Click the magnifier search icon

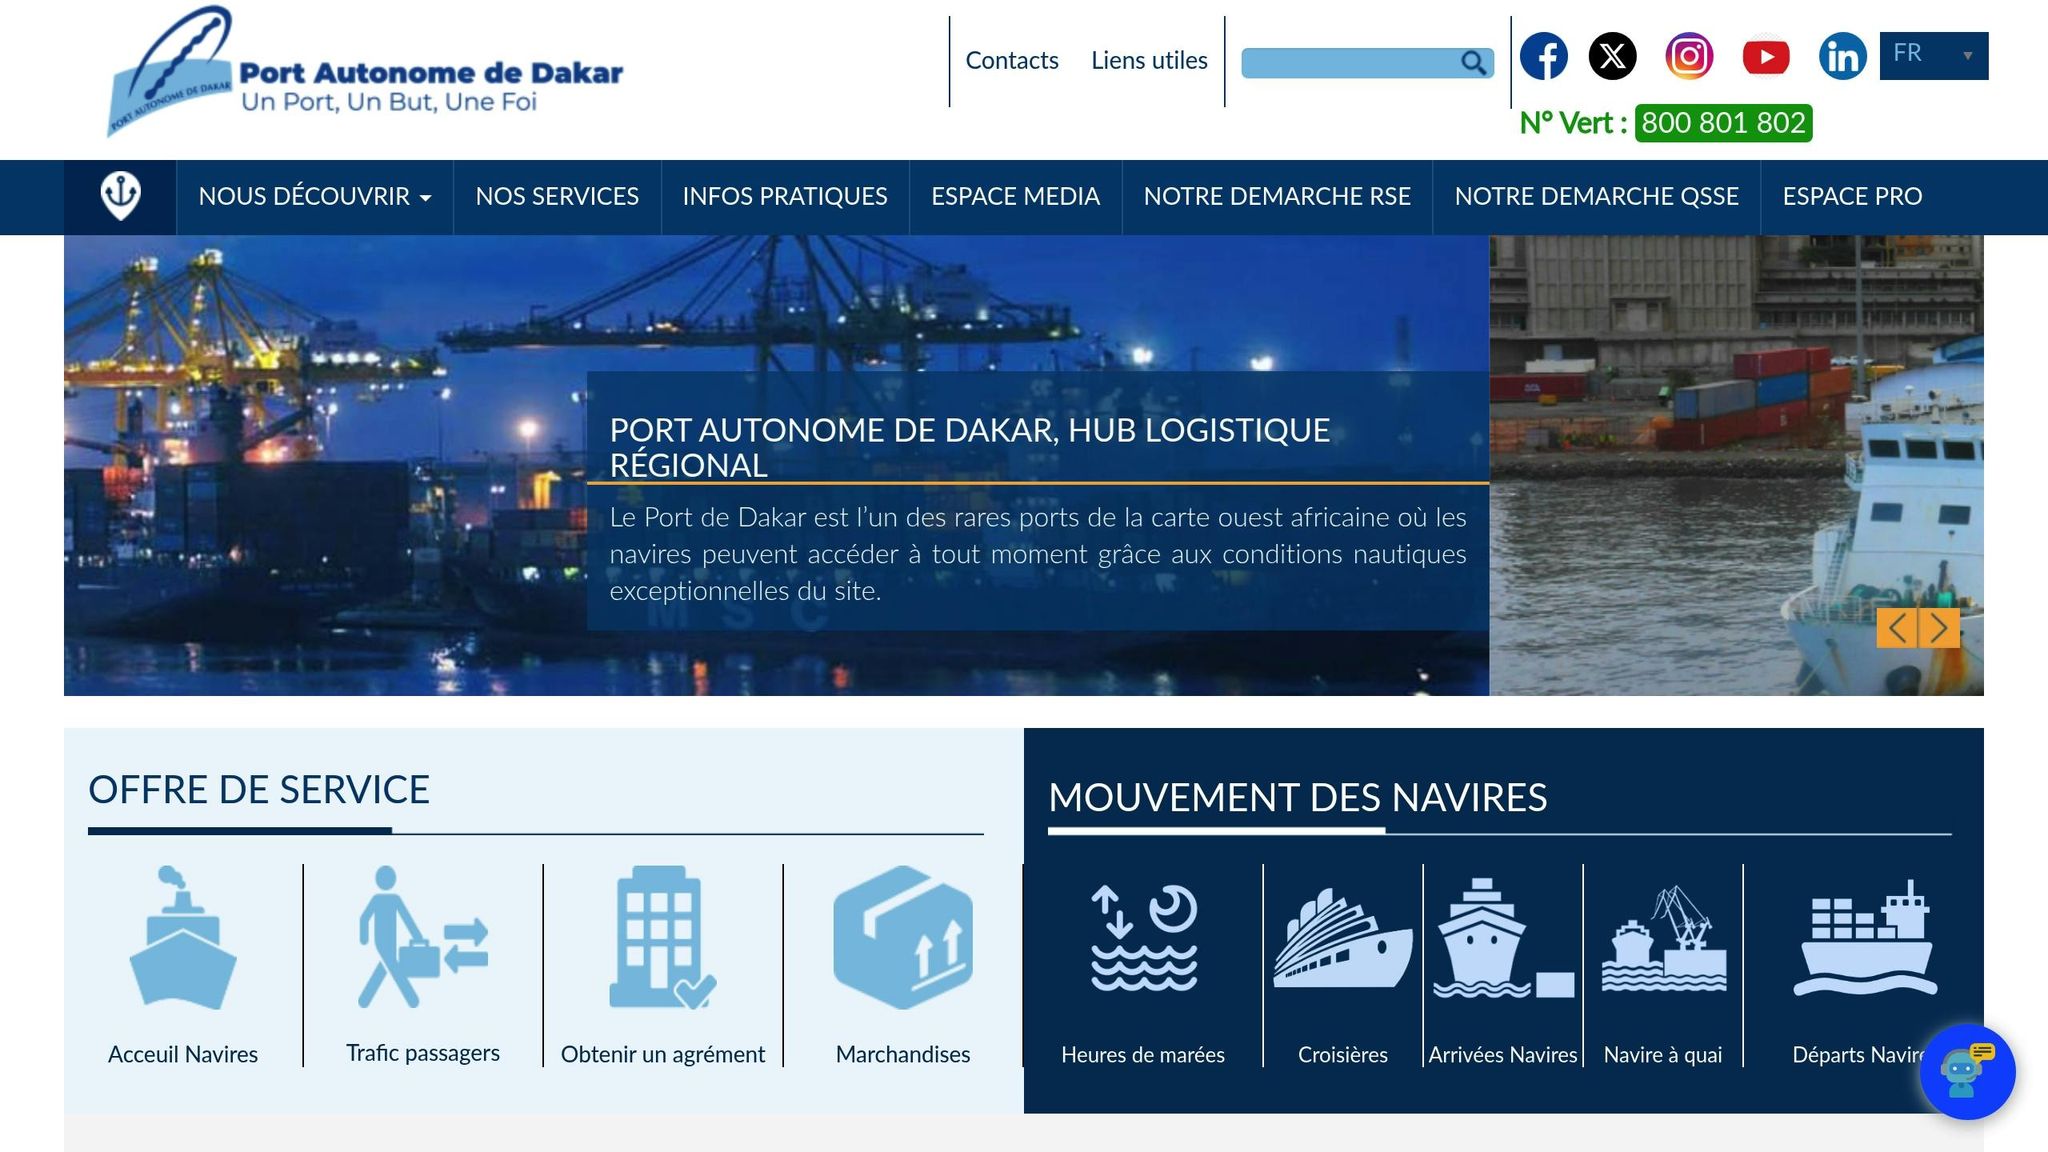click(x=1473, y=63)
